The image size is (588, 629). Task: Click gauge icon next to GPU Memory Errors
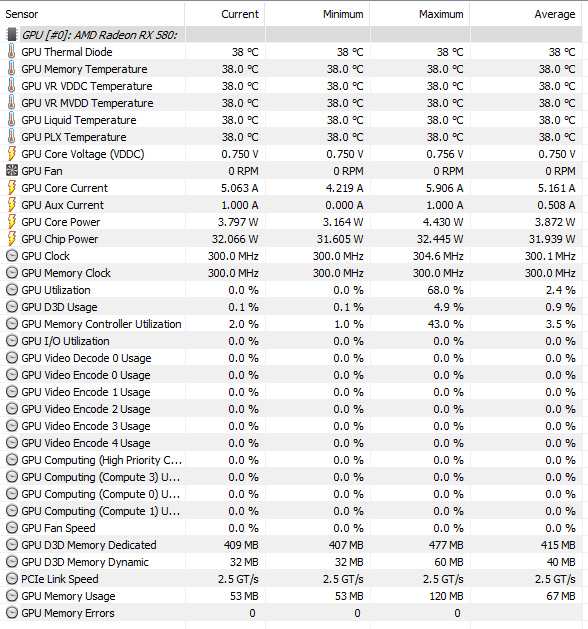12,613
